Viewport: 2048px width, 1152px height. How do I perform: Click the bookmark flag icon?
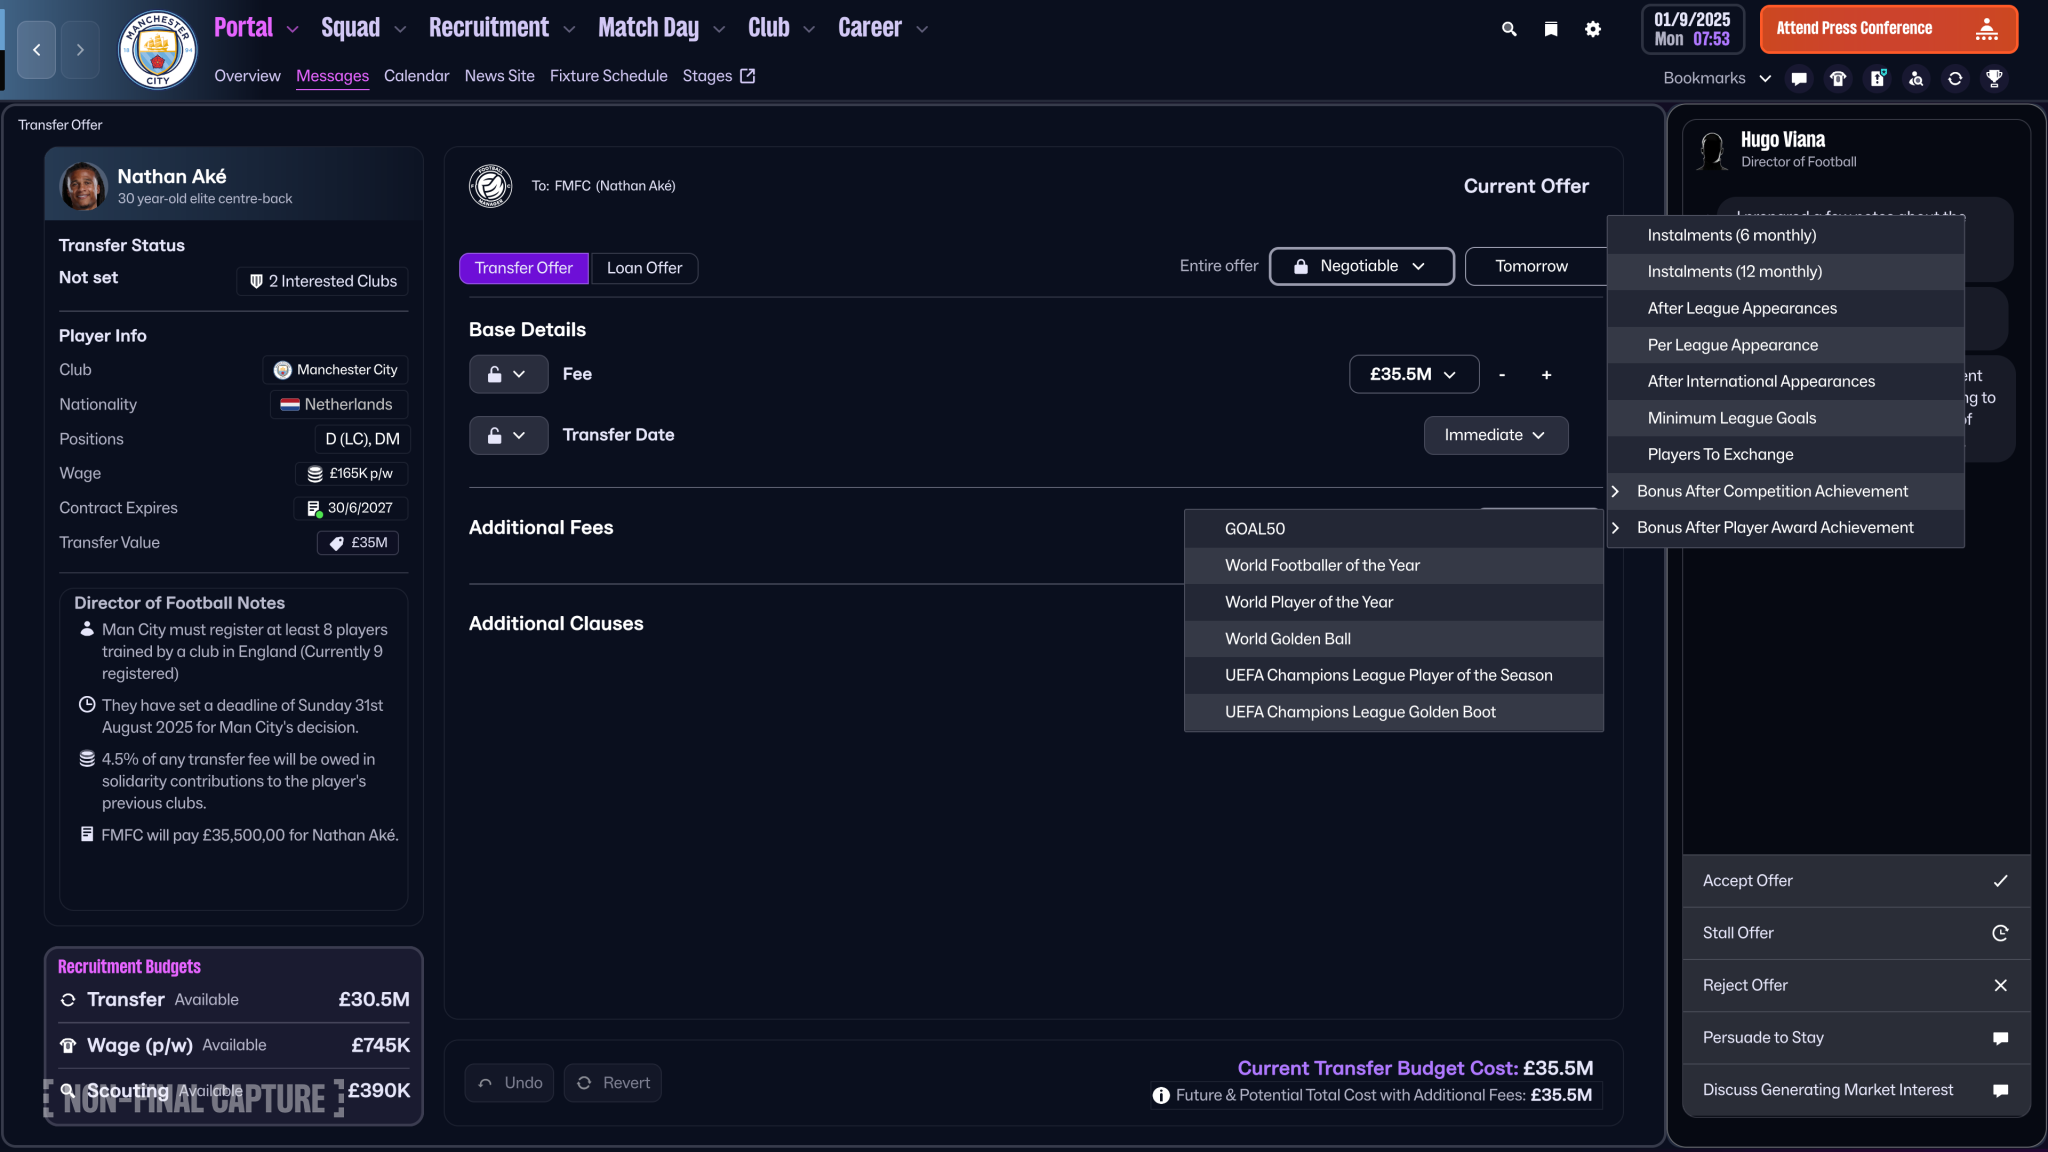pyautogui.click(x=1550, y=29)
